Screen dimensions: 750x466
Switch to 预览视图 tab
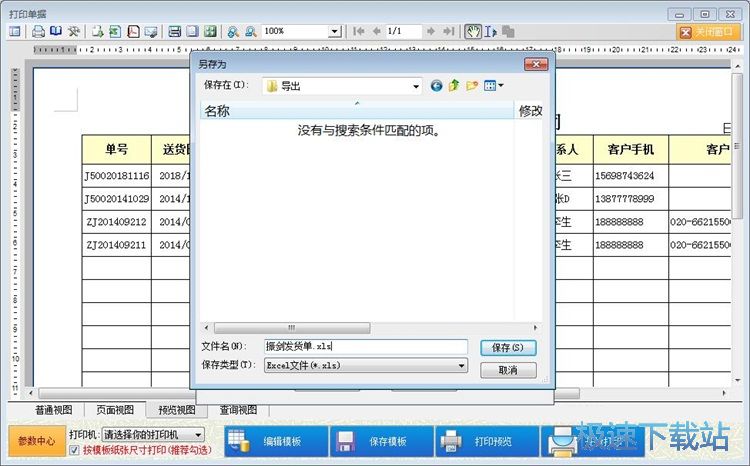tap(176, 410)
